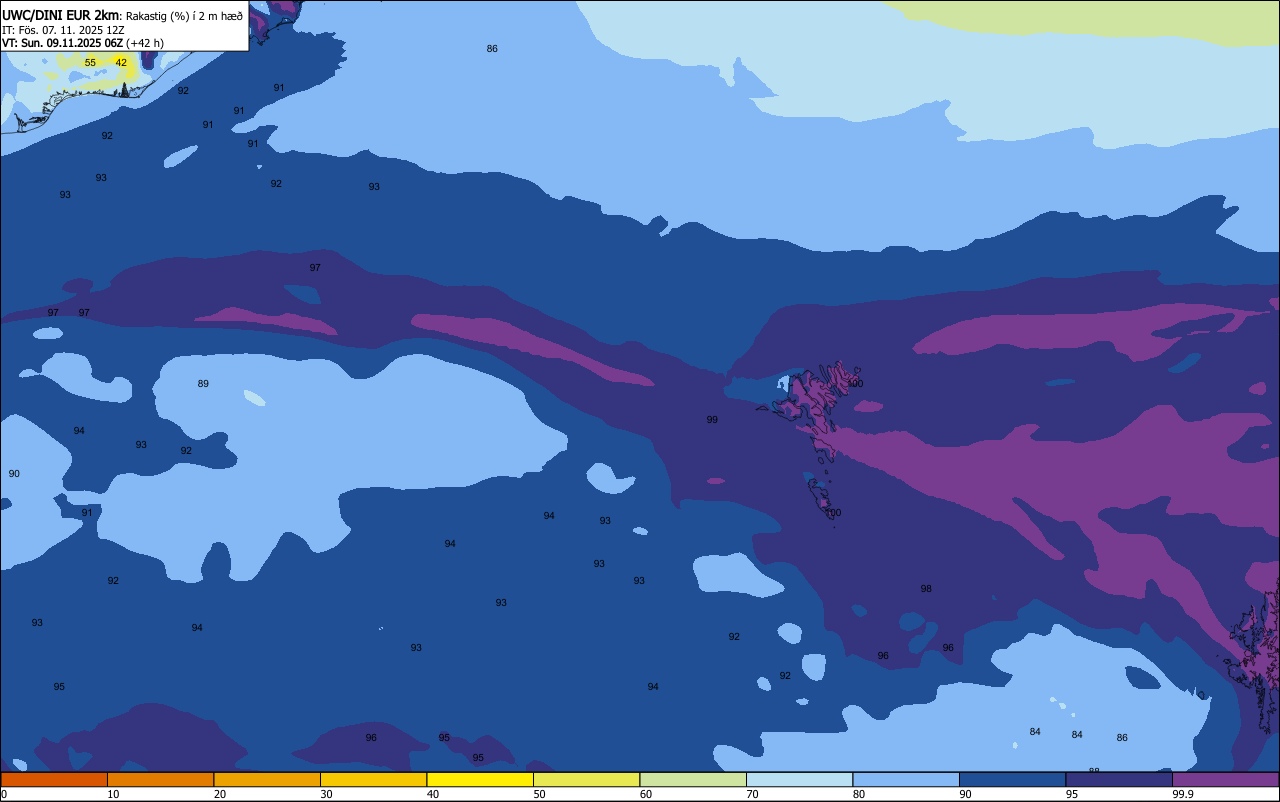This screenshot has width=1280, height=802.
Task: Click the UWC/DINI EUR 2km title text
Action: pyautogui.click(x=61, y=15)
